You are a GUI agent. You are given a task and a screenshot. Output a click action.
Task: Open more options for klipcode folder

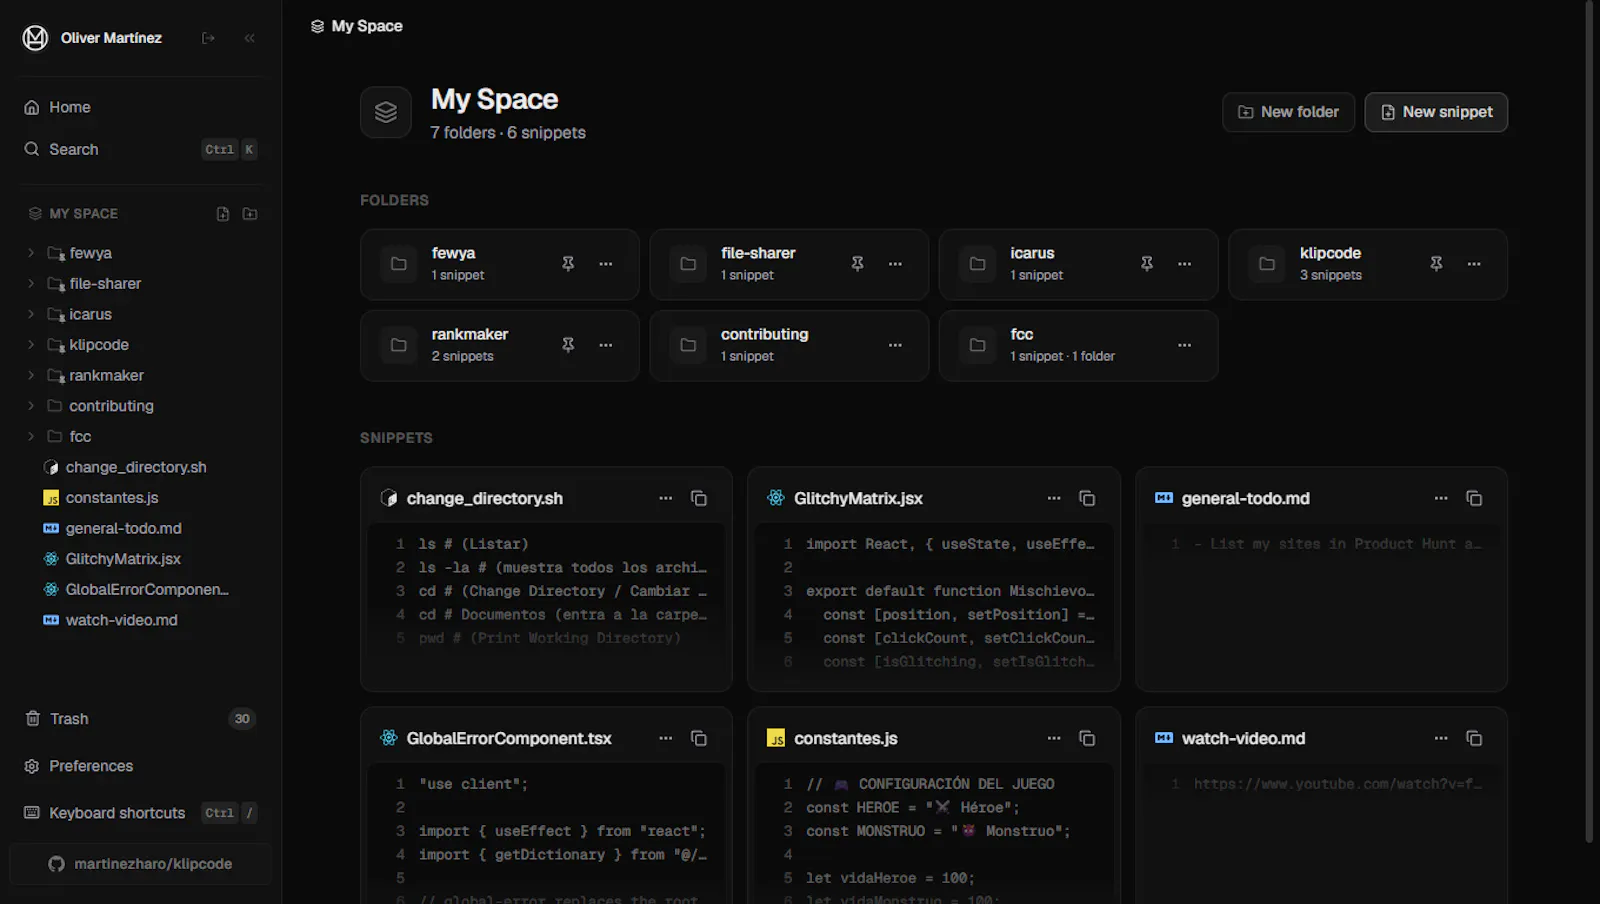[x=1474, y=264]
